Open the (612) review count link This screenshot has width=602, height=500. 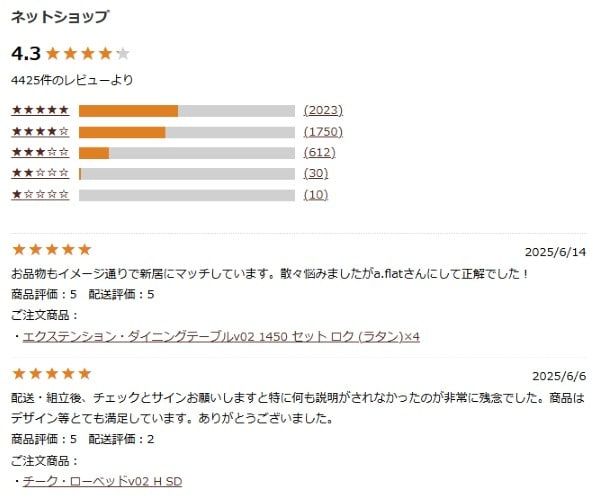point(319,152)
